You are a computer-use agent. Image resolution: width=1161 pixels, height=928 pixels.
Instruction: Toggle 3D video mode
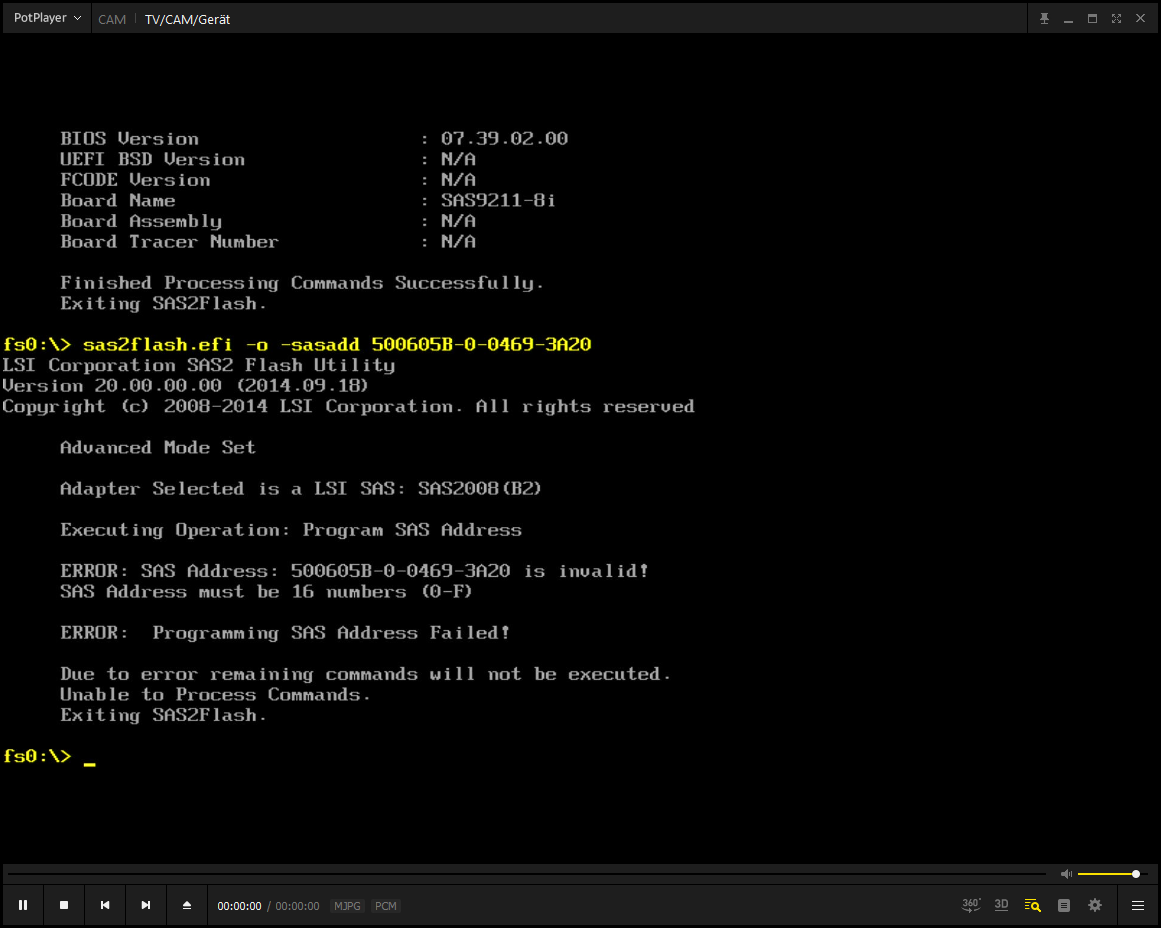[1001, 905]
